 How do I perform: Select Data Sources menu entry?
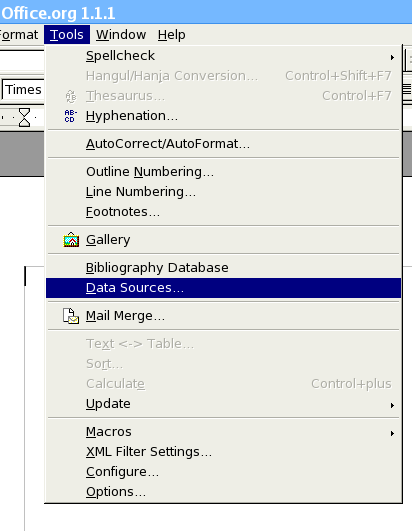pos(223,288)
